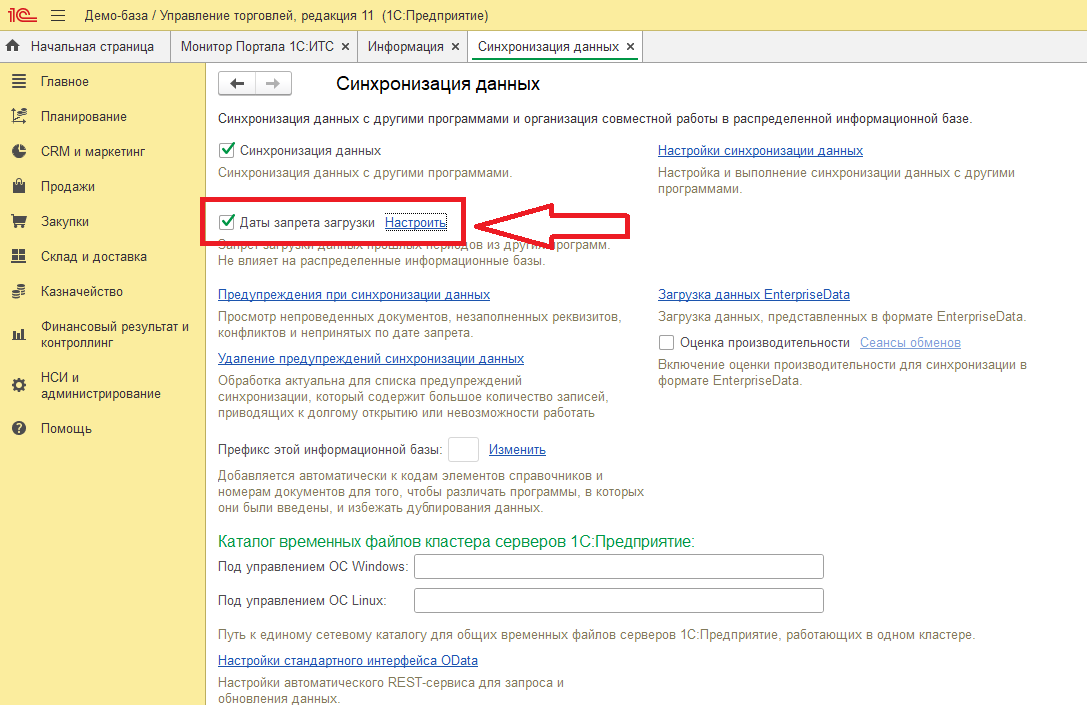Open the НСИ и администрирование section

tap(101, 385)
